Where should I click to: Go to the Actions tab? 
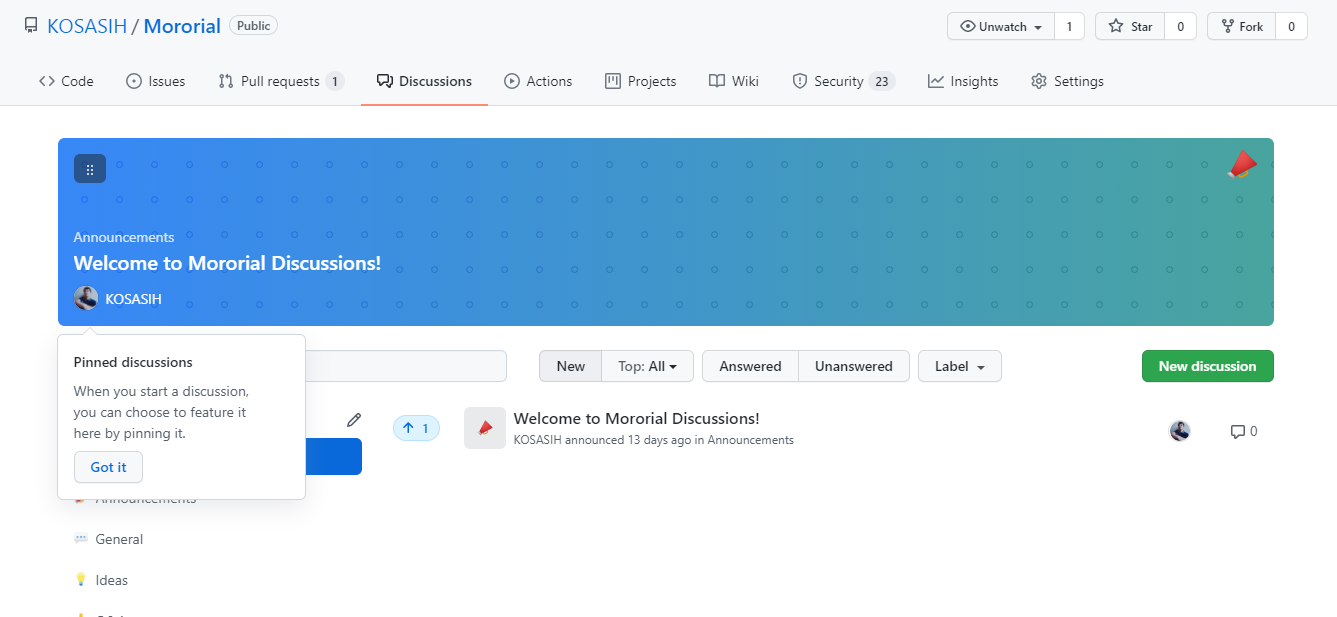[538, 81]
